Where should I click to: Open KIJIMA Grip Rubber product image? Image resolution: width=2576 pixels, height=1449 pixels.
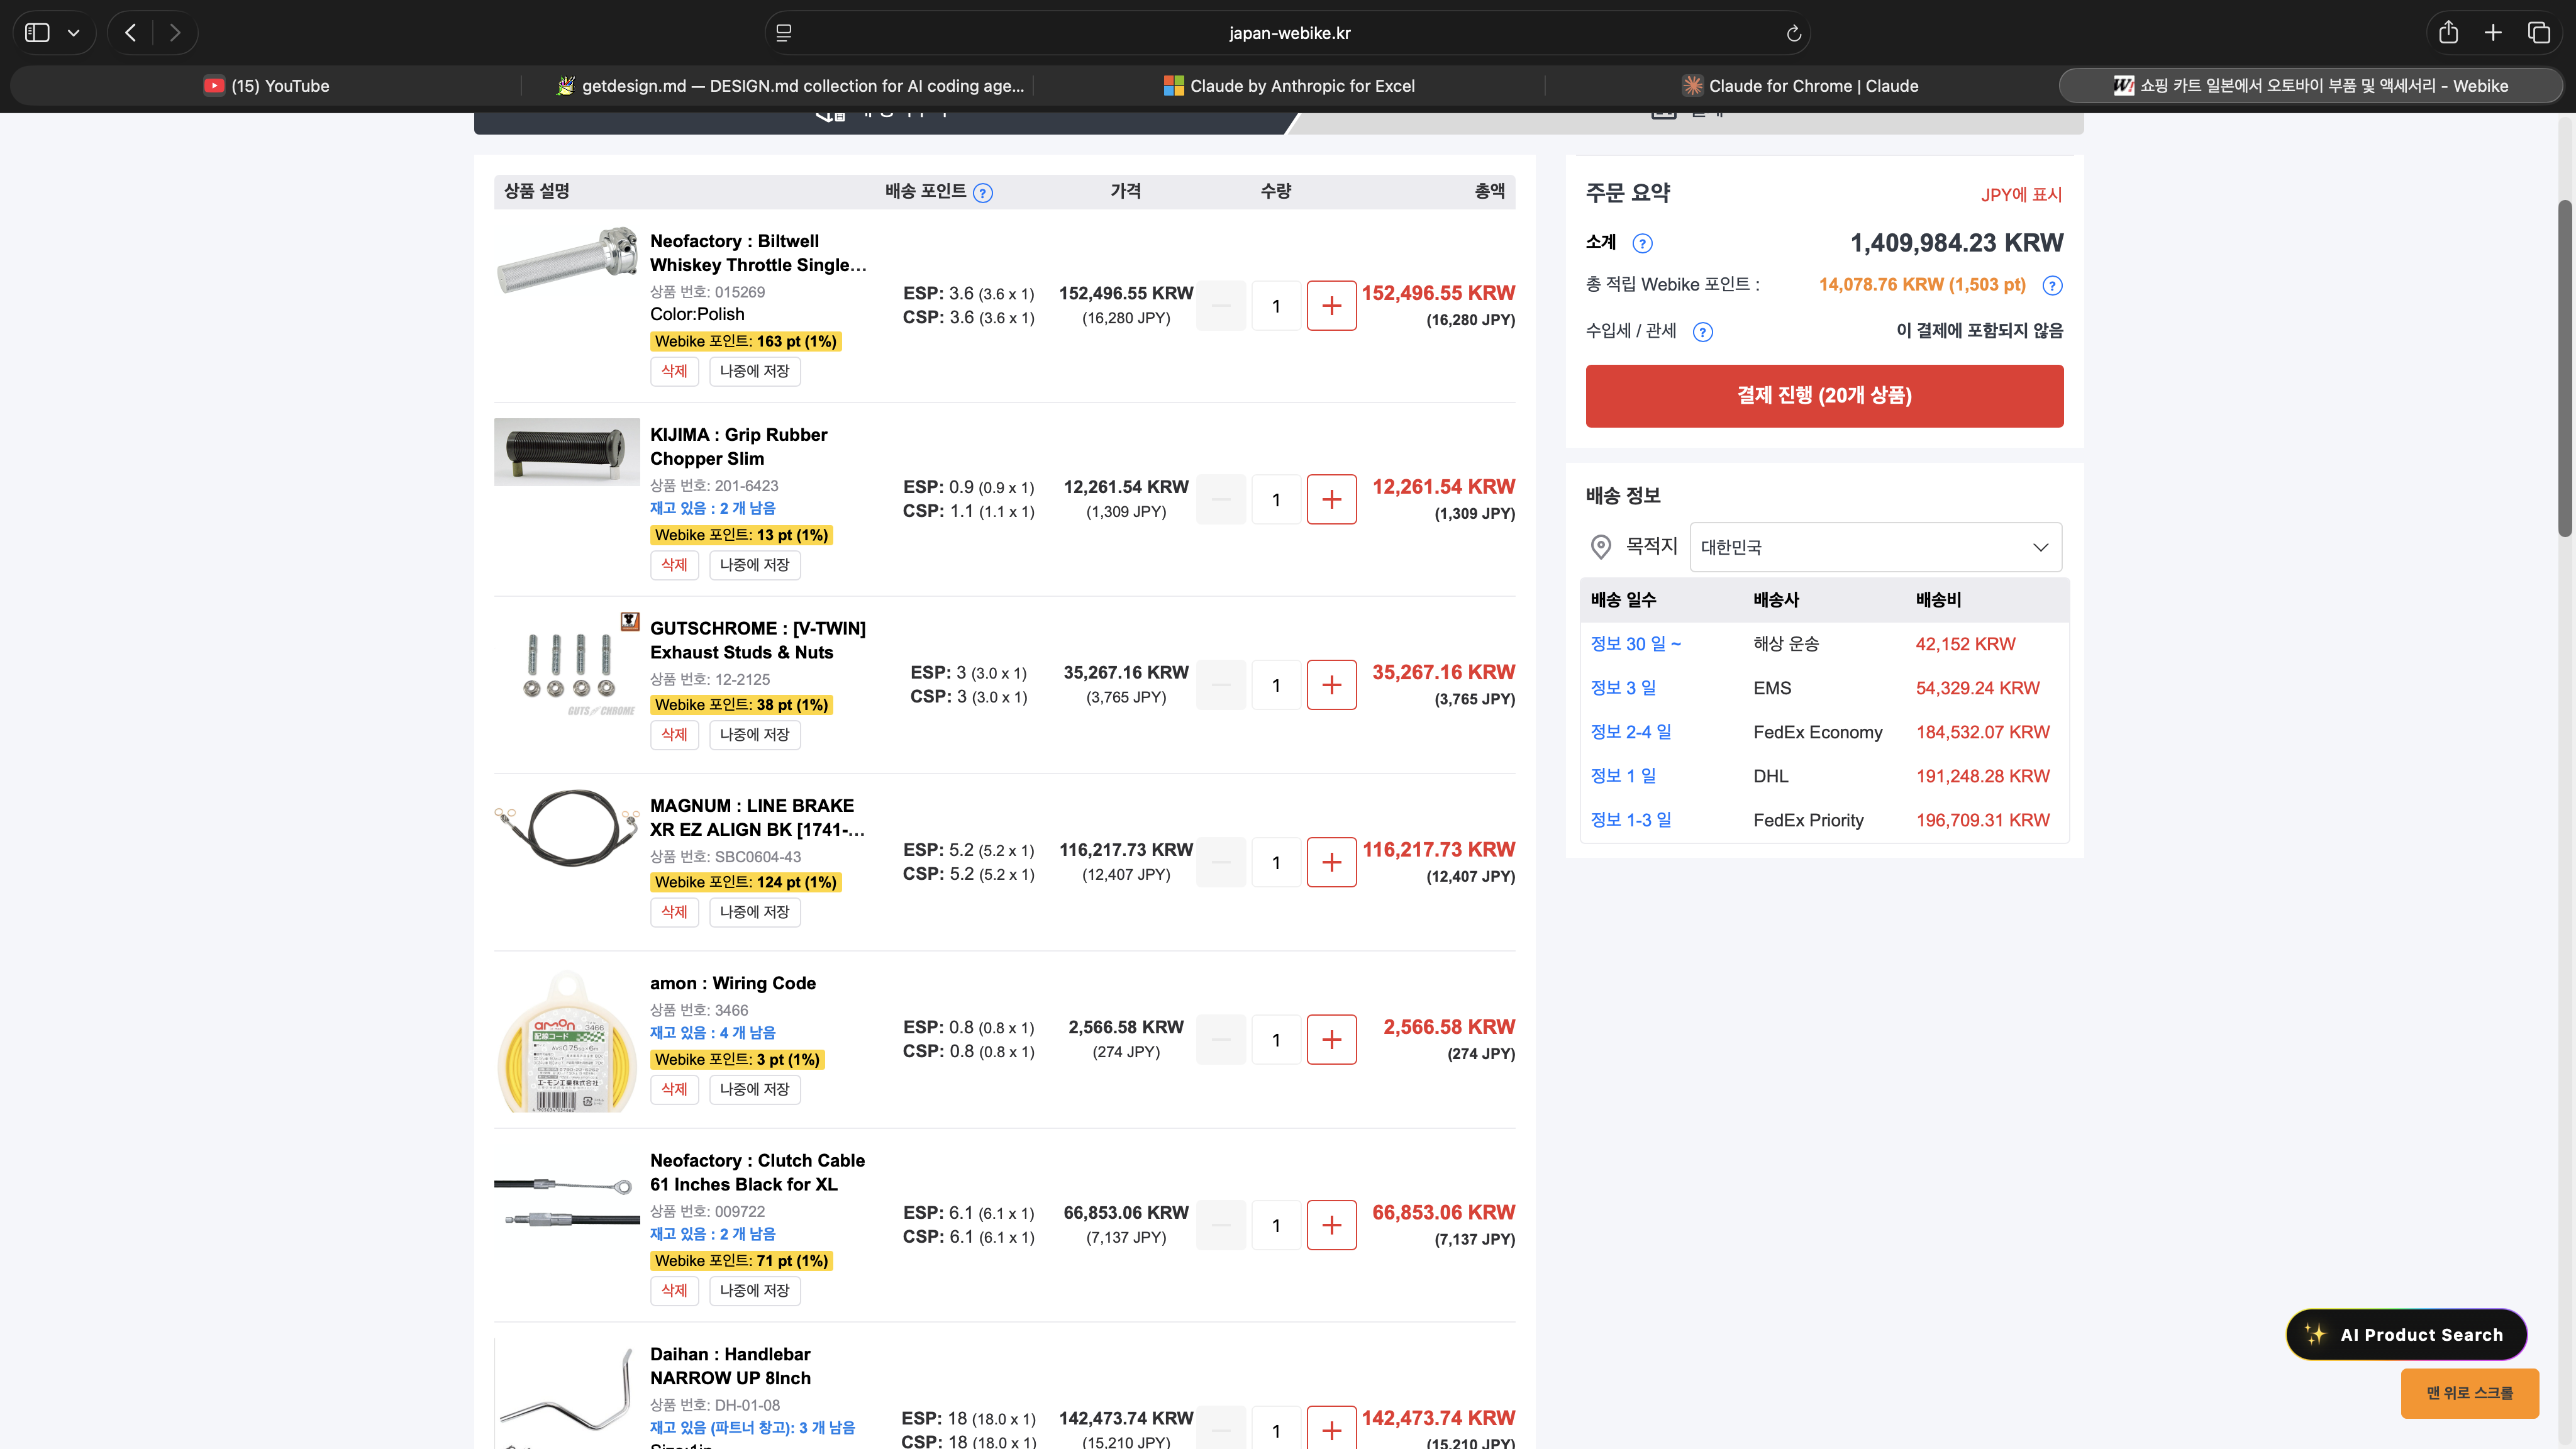(x=567, y=452)
